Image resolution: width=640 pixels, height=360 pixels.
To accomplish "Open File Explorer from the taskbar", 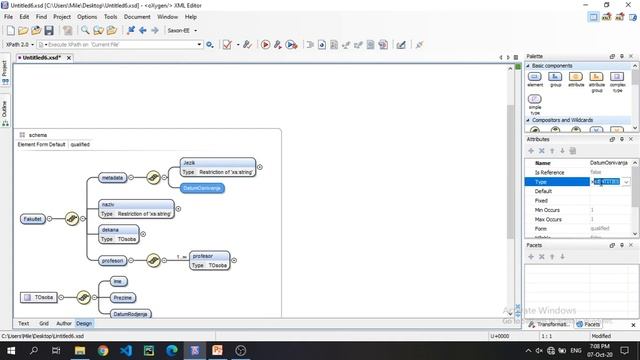I will (80, 351).
